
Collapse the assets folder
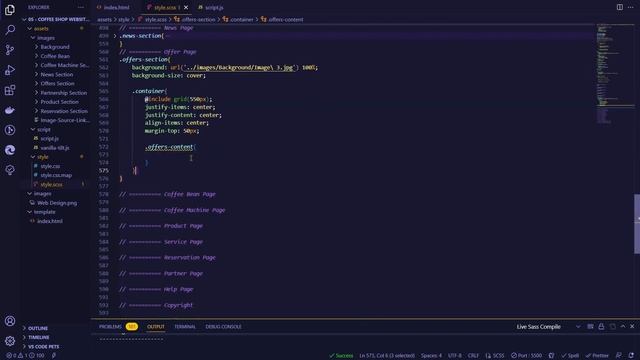point(41,29)
